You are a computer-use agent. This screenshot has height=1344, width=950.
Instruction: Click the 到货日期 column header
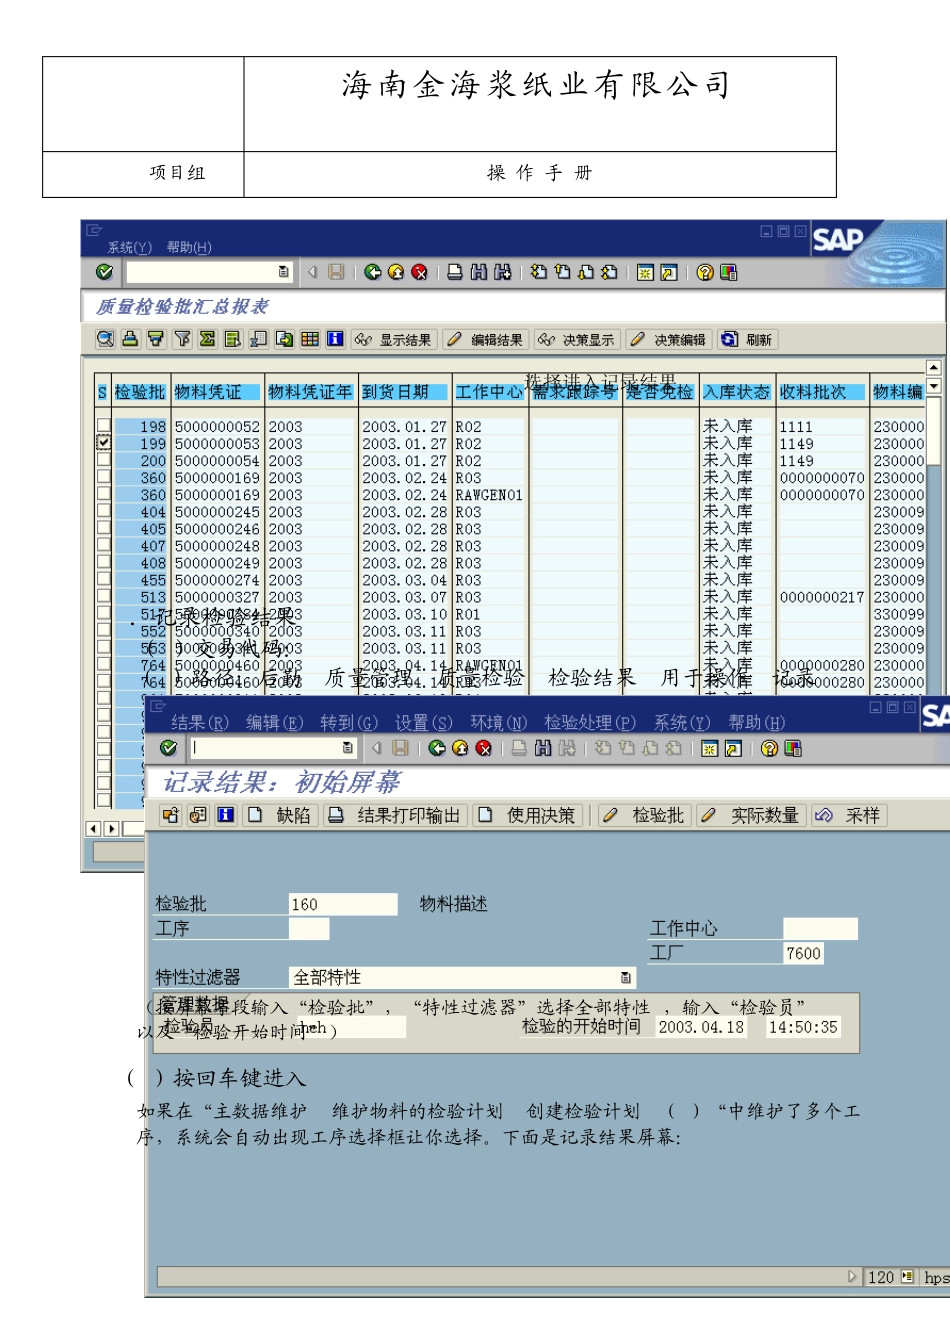tap(404, 392)
